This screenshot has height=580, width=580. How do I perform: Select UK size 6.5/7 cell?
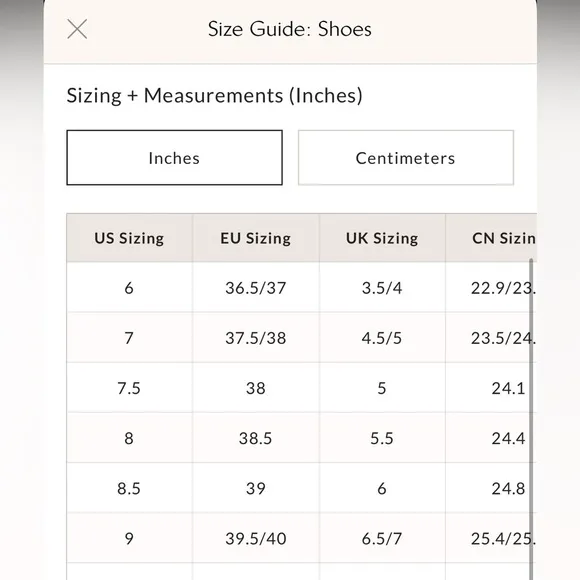point(382,538)
